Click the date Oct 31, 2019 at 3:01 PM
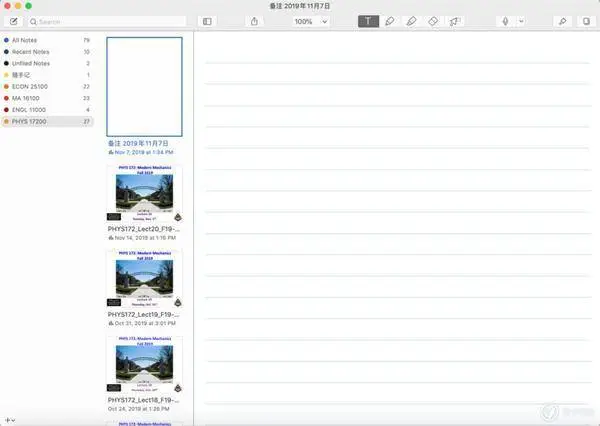This screenshot has width=600, height=426. tap(145, 323)
